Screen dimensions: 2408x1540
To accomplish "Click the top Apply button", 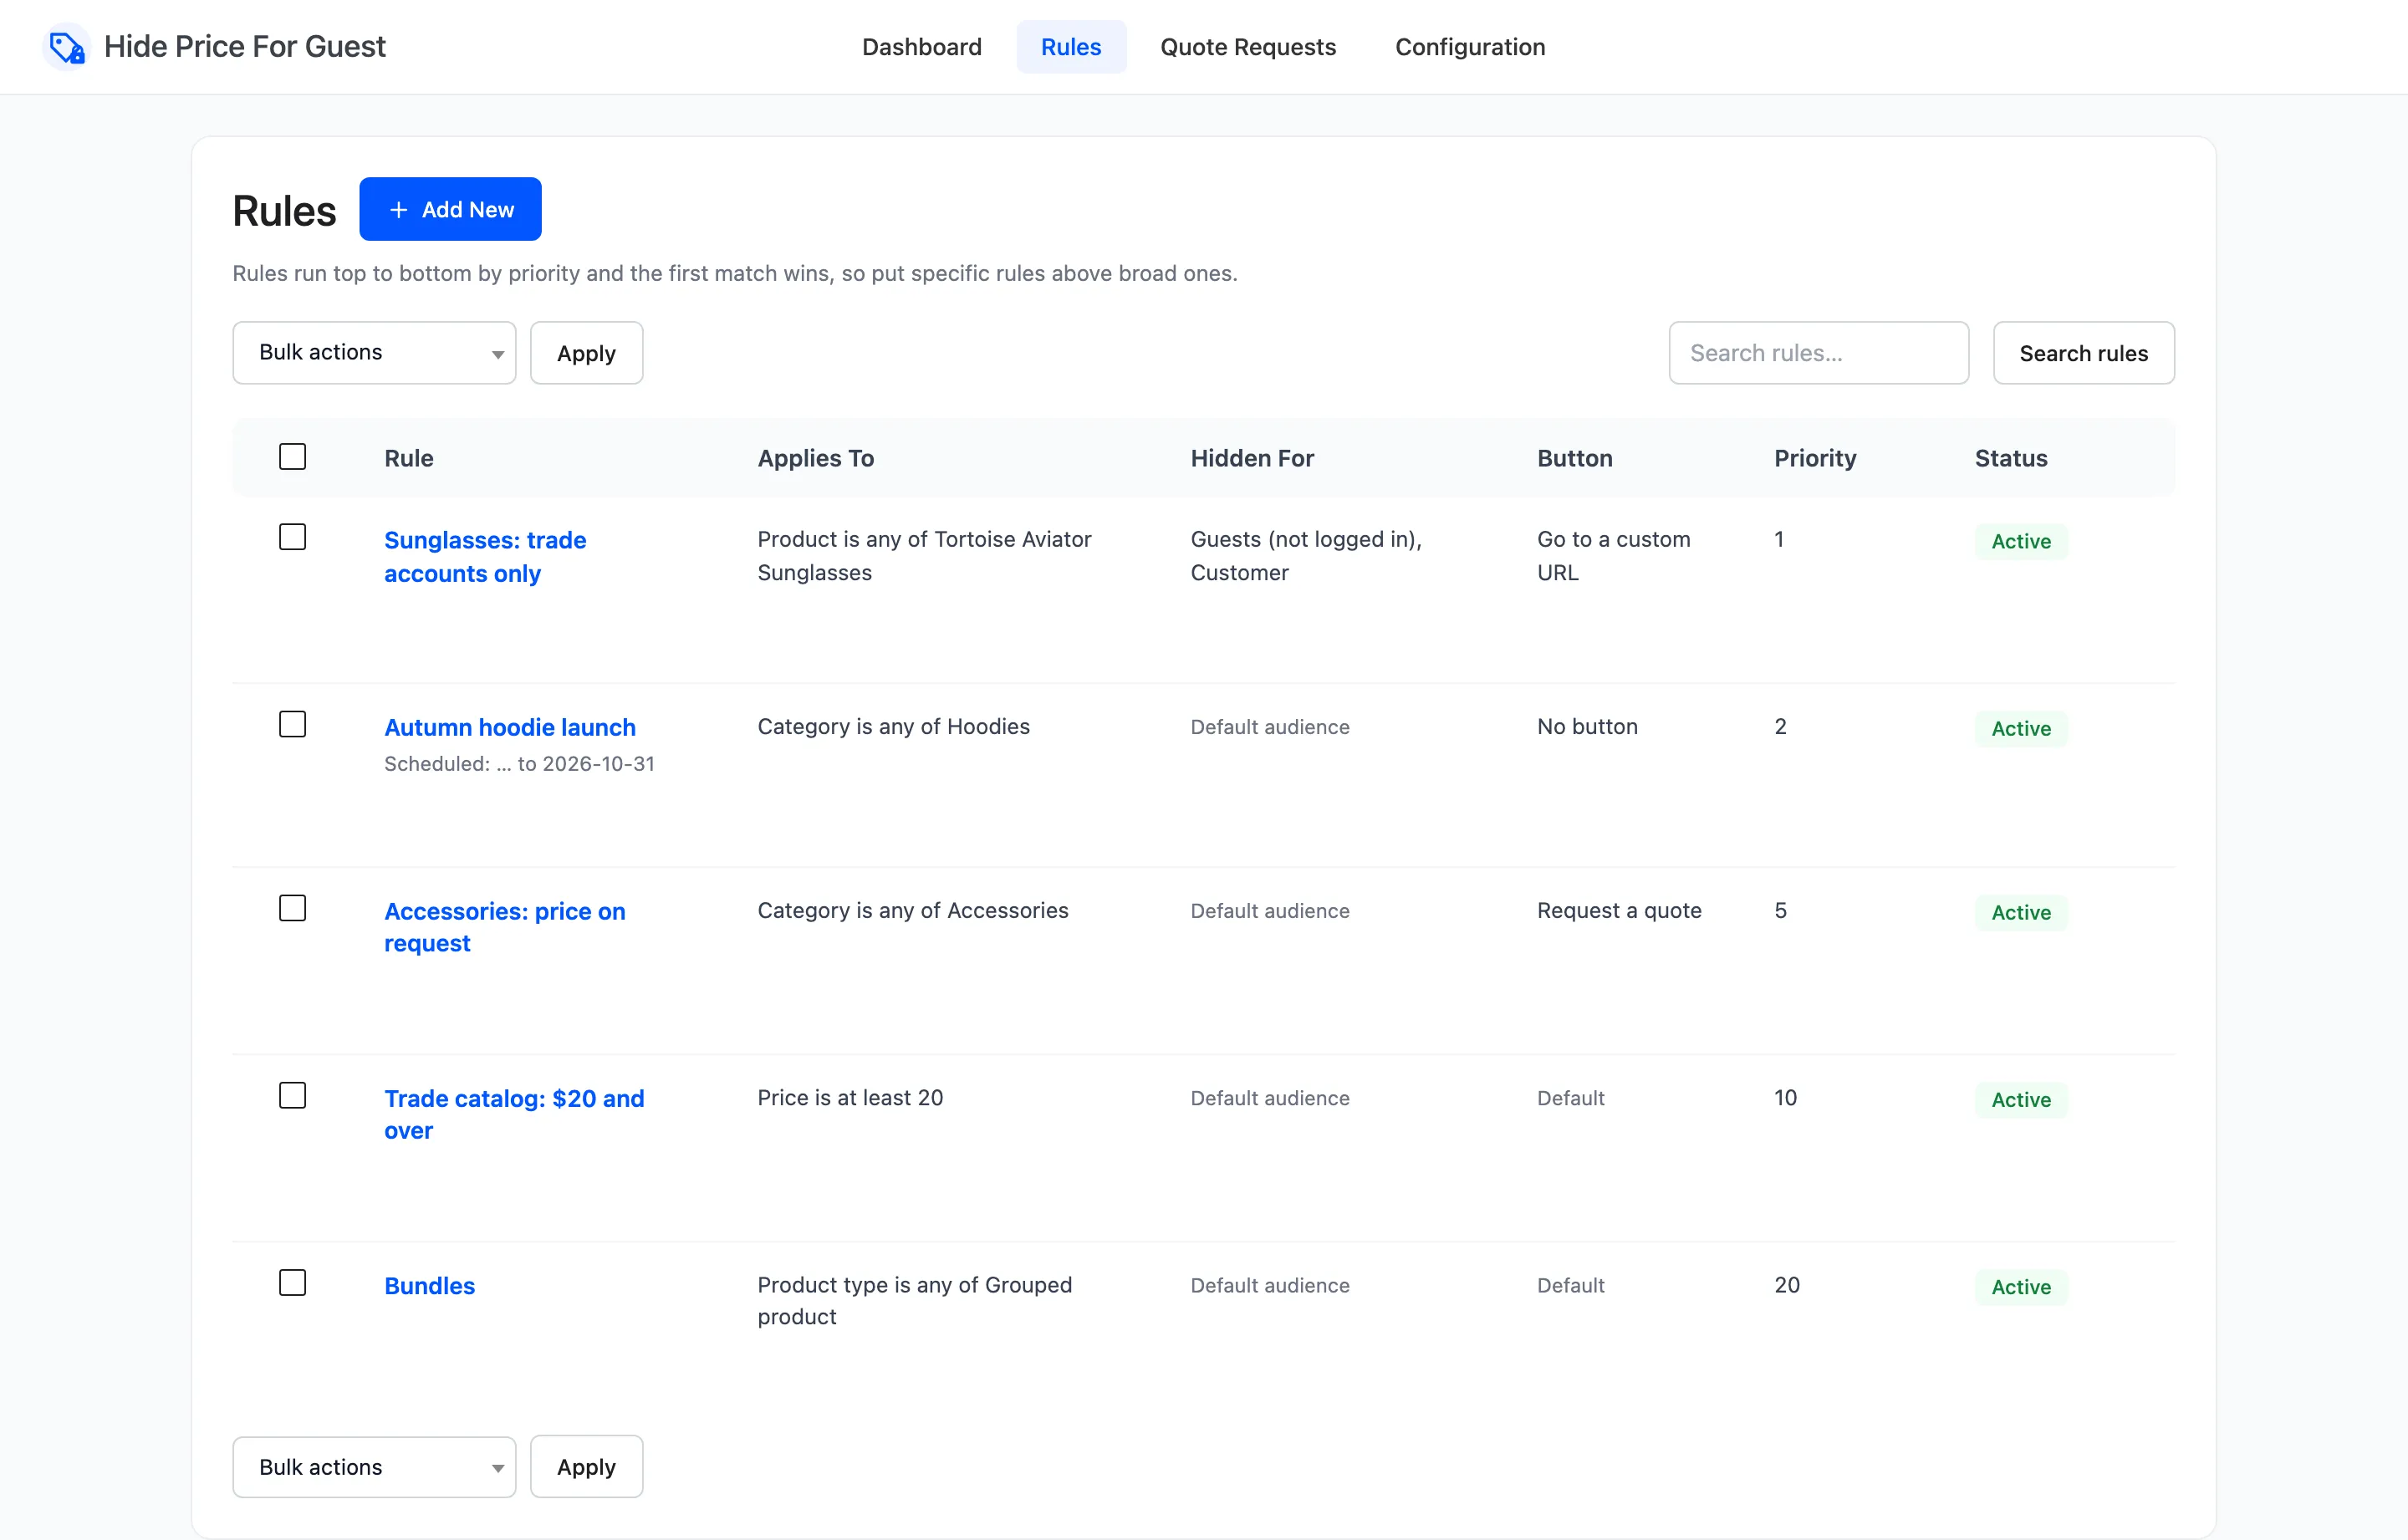I will (x=586, y=353).
